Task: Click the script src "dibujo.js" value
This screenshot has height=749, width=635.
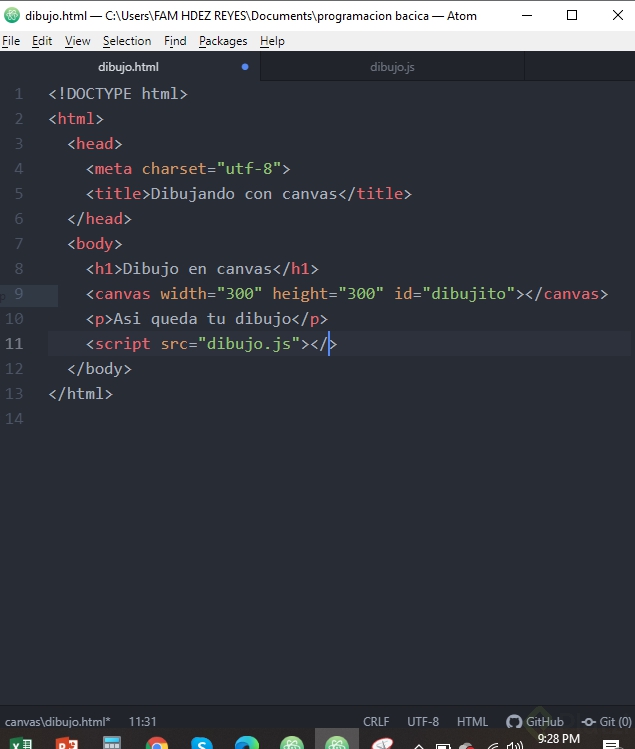Action: 249,343
